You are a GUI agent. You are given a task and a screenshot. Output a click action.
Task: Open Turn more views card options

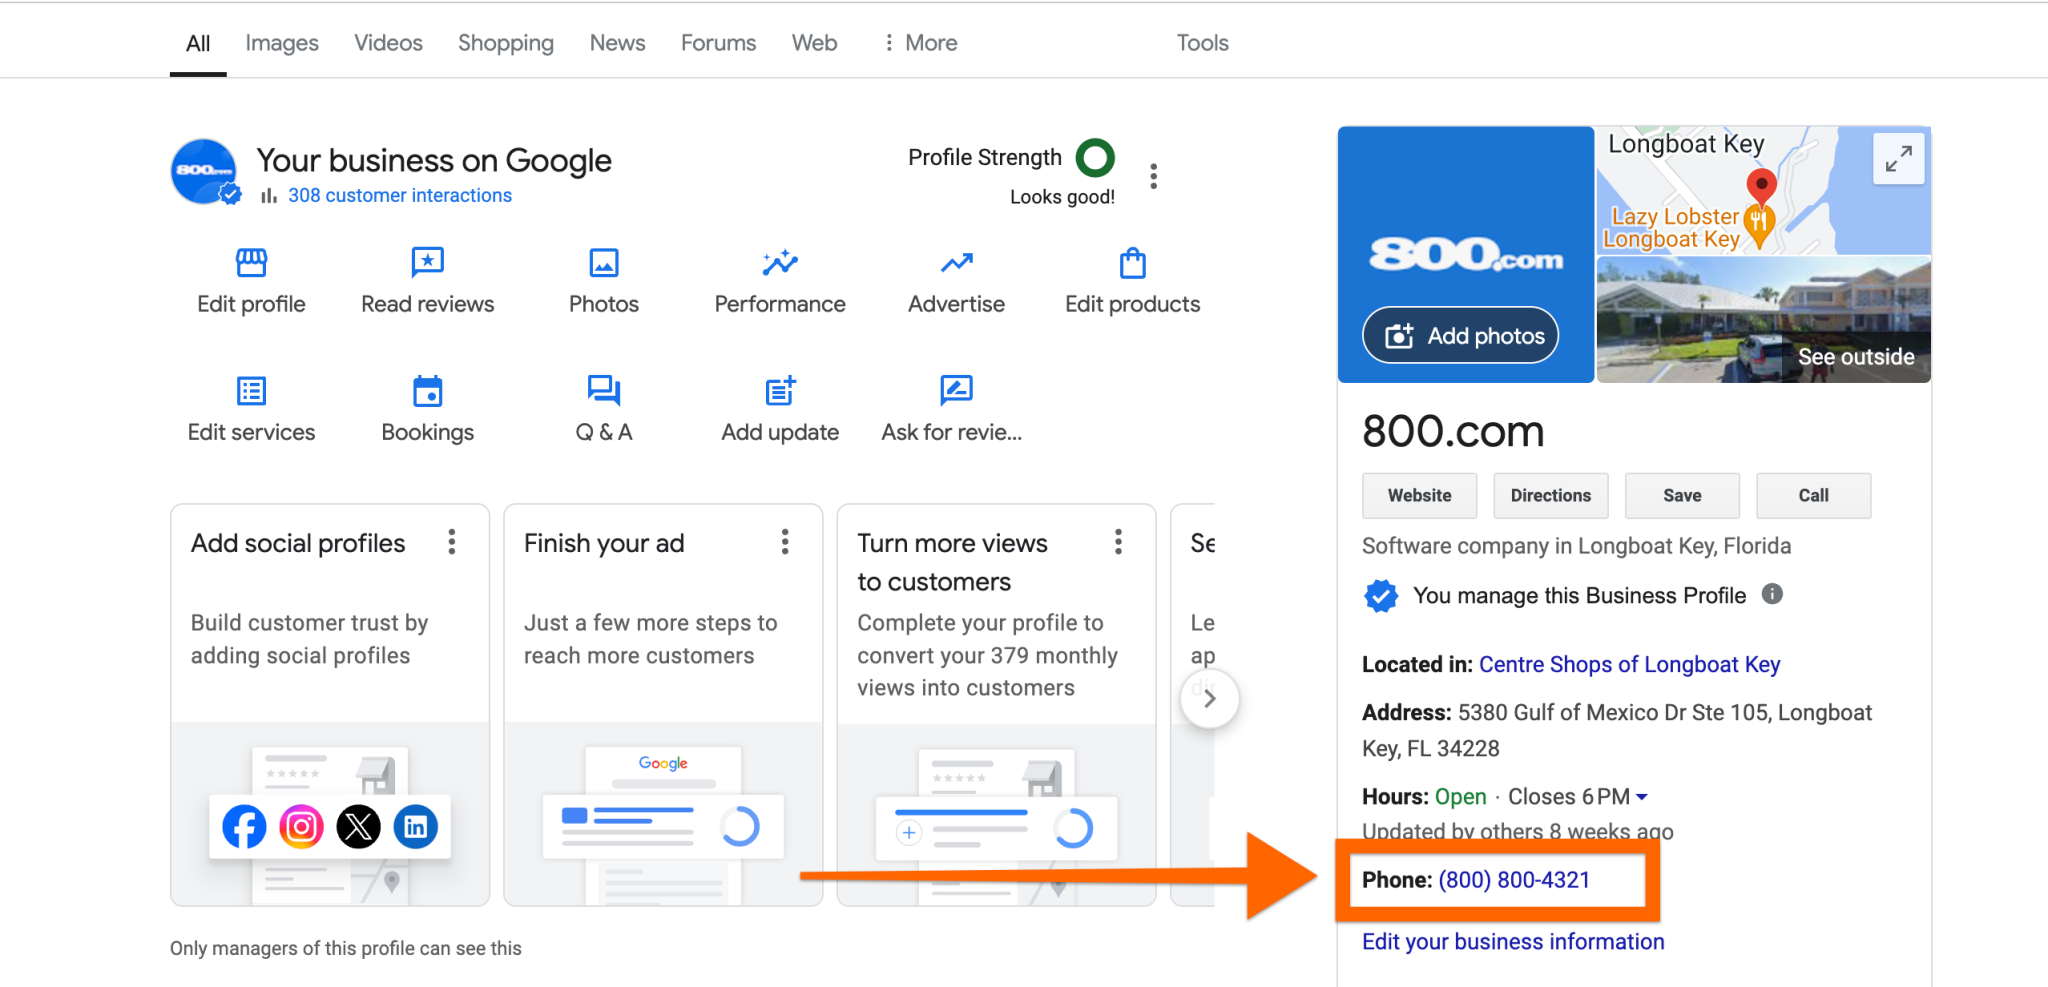1118,542
